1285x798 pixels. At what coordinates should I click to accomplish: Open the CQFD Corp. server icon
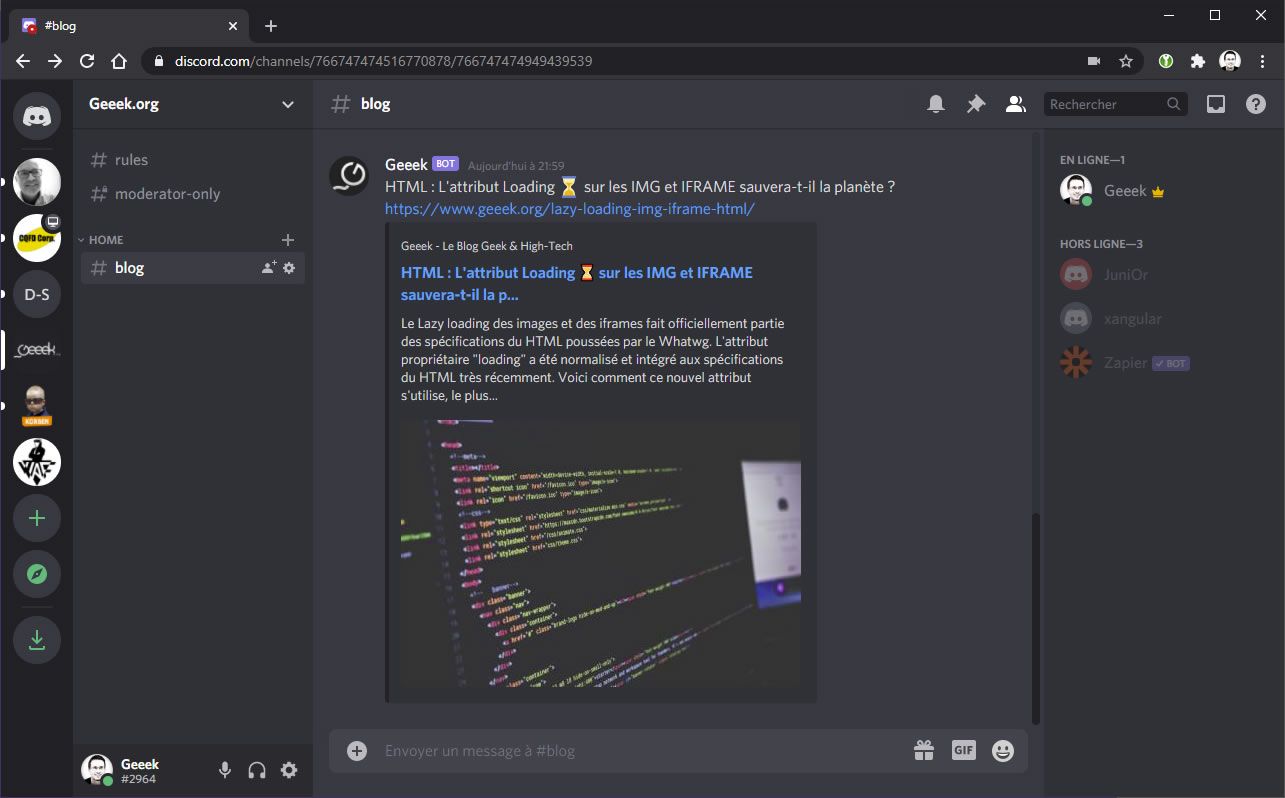click(37, 238)
